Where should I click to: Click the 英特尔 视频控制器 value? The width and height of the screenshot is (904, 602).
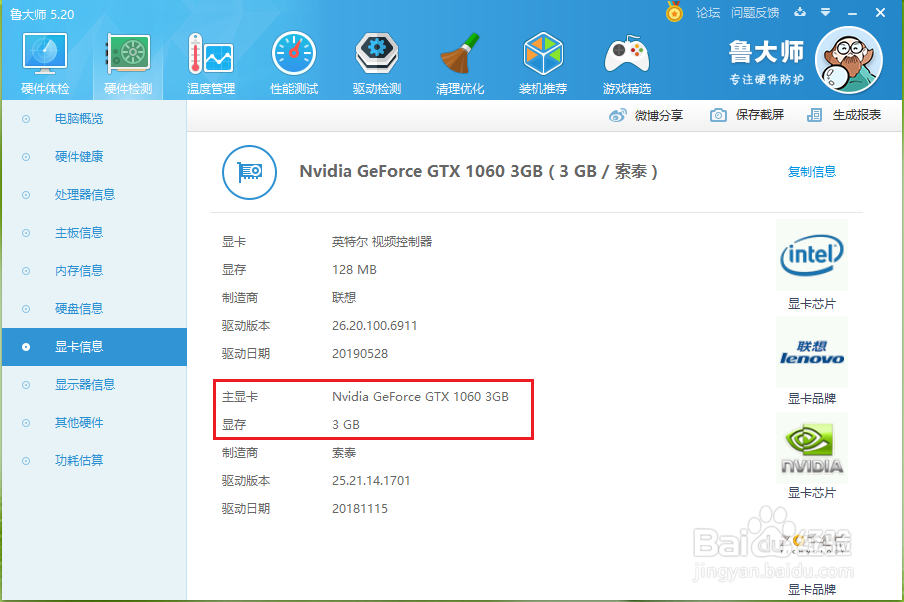[x=382, y=242]
